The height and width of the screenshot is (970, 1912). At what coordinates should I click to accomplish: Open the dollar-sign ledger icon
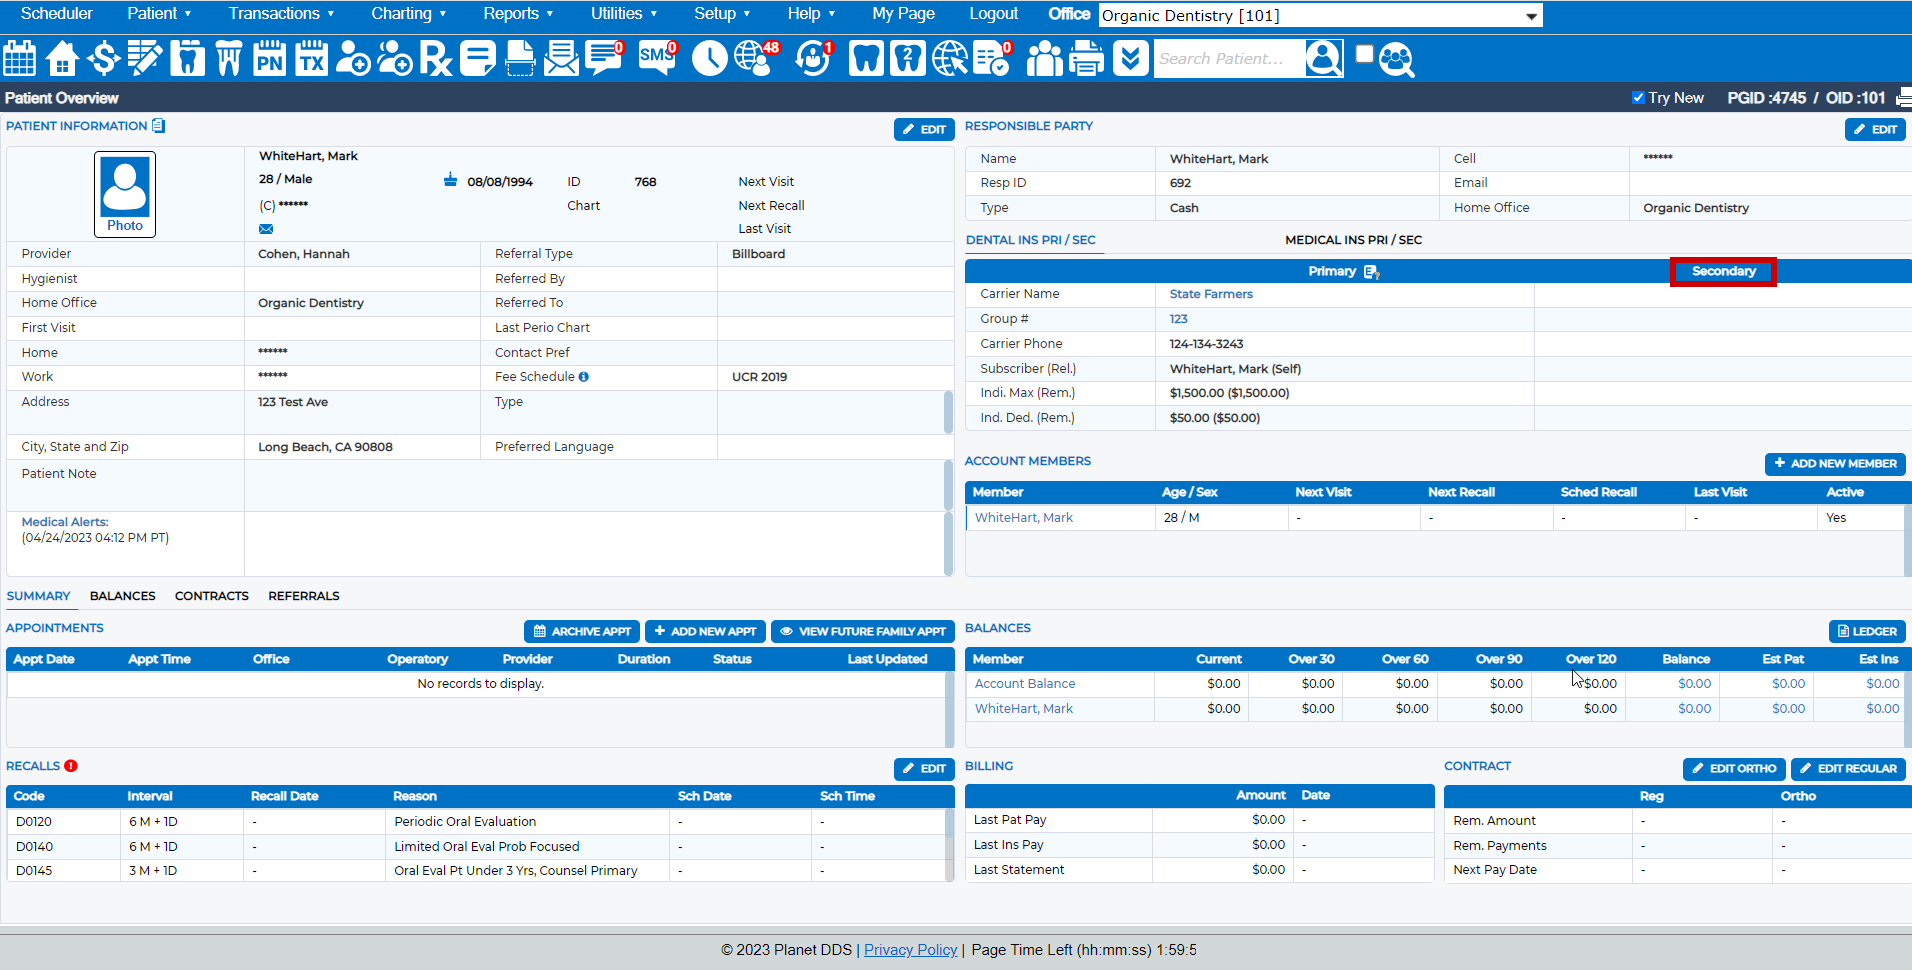(103, 59)
